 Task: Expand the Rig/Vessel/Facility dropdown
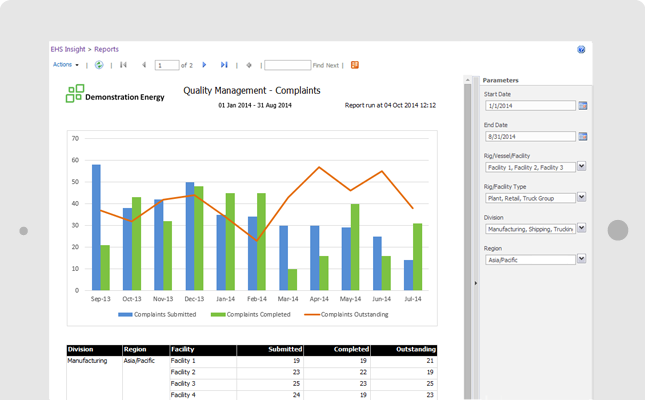point(581,166)
